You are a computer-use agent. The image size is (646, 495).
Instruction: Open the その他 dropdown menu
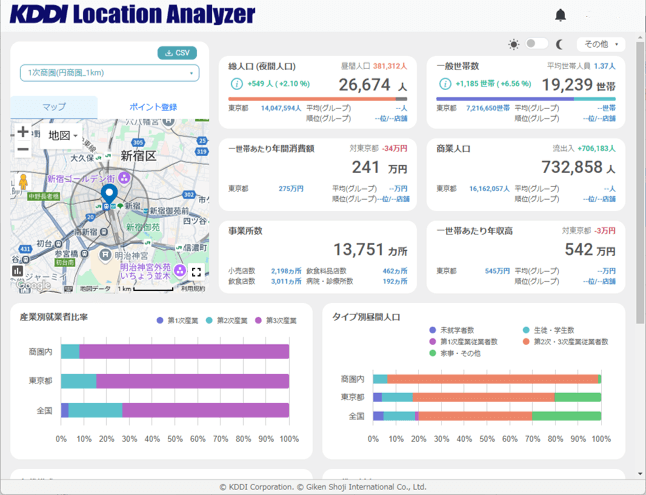601,44
